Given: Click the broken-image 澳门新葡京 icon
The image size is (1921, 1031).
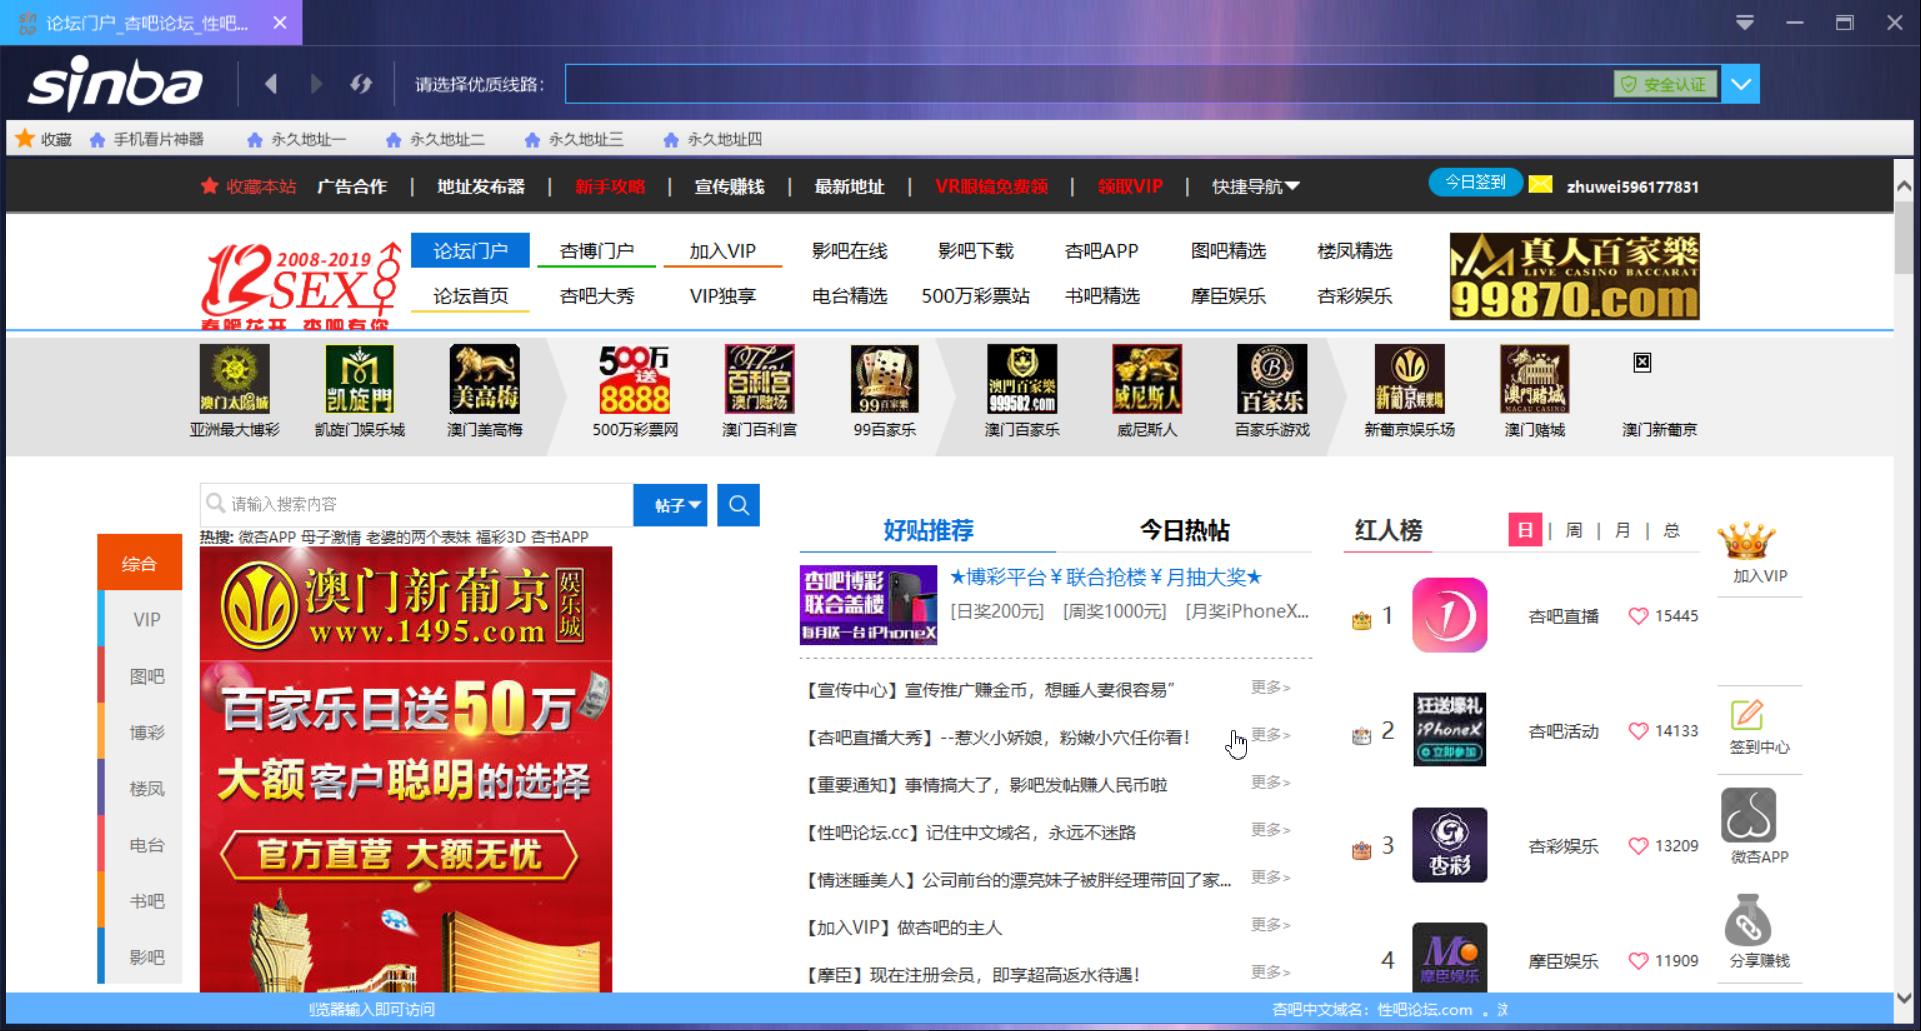Looking at the screenshot, I should coord(1642,362).
